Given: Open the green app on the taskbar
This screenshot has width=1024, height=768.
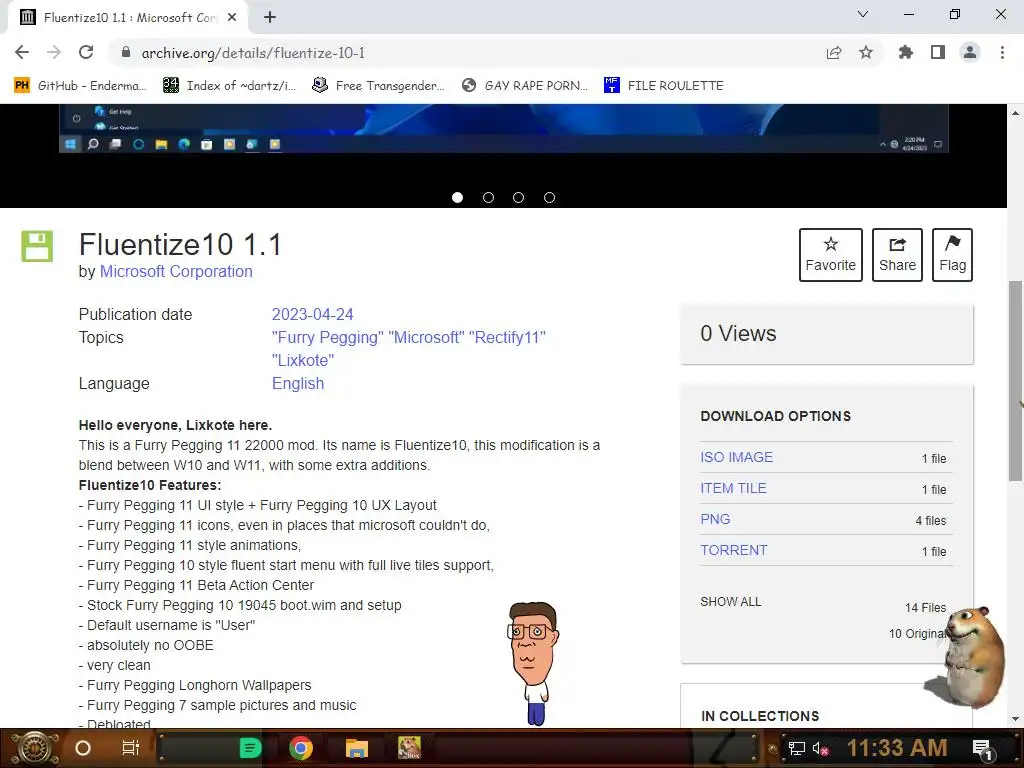Looking at the screenshot, I should [x=251, y=748].
